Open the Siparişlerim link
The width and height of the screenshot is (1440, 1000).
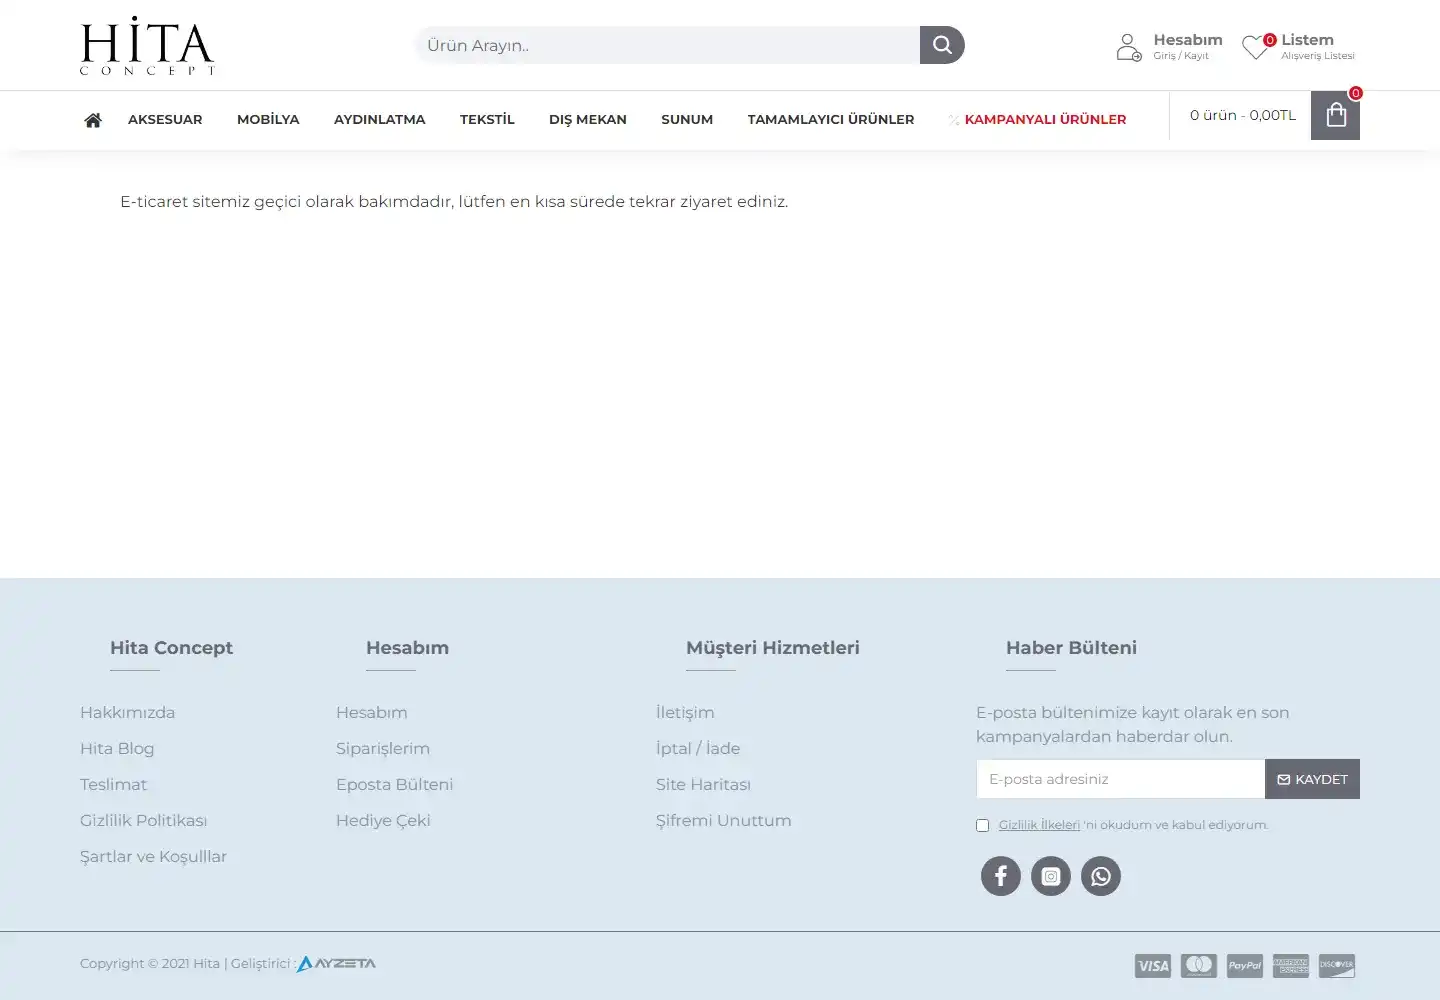click(383, 748)
